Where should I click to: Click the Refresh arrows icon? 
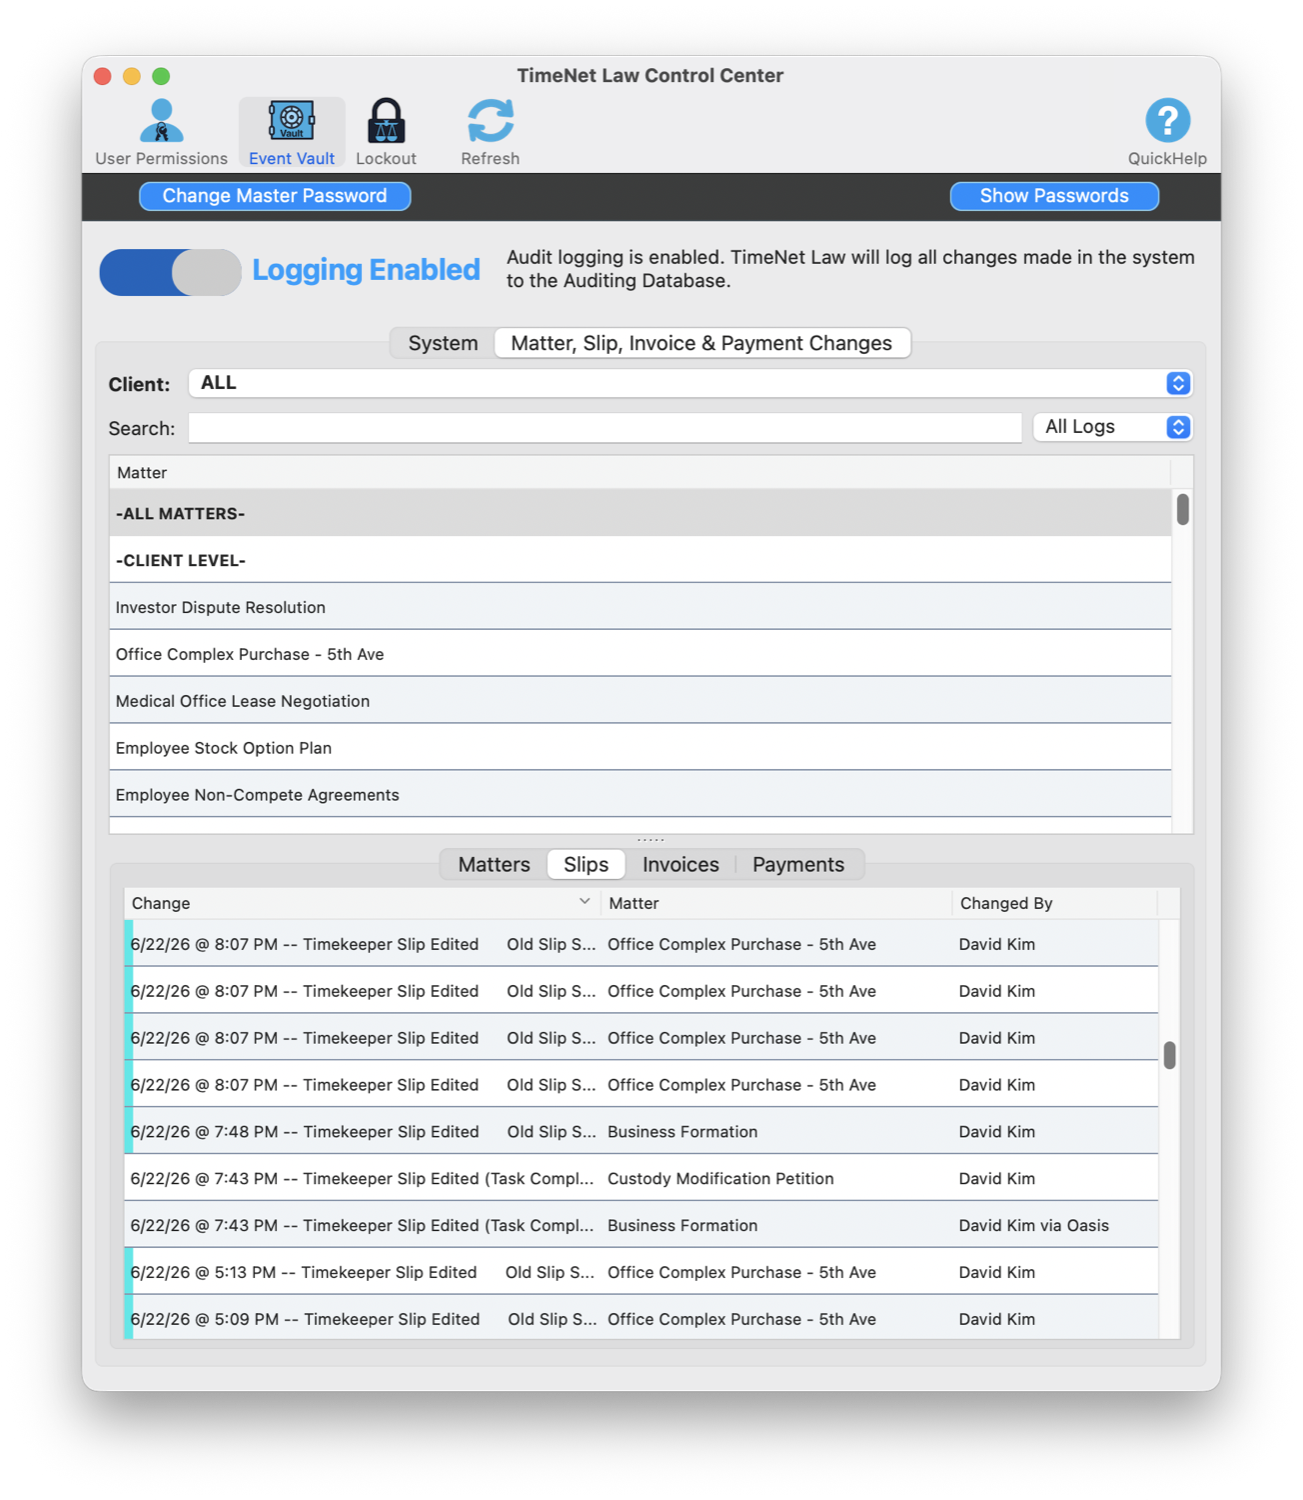click(490, 122)
